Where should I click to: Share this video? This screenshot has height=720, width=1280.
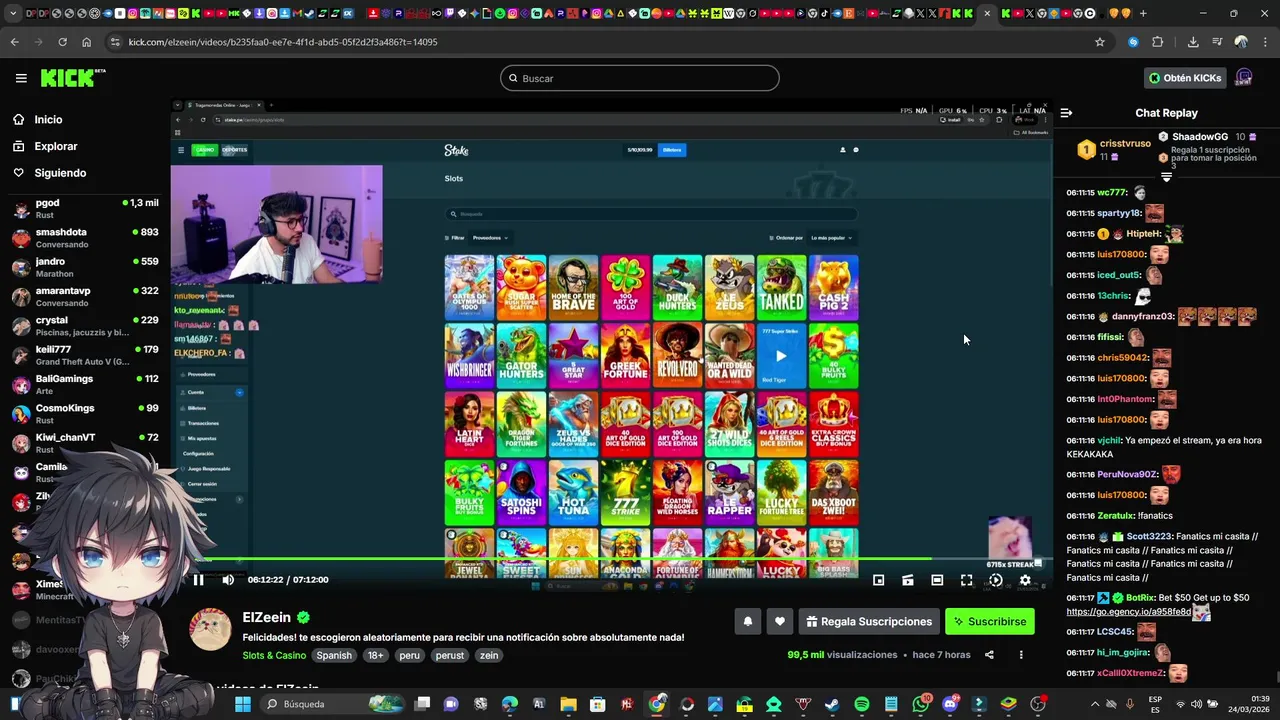point(989,655)
